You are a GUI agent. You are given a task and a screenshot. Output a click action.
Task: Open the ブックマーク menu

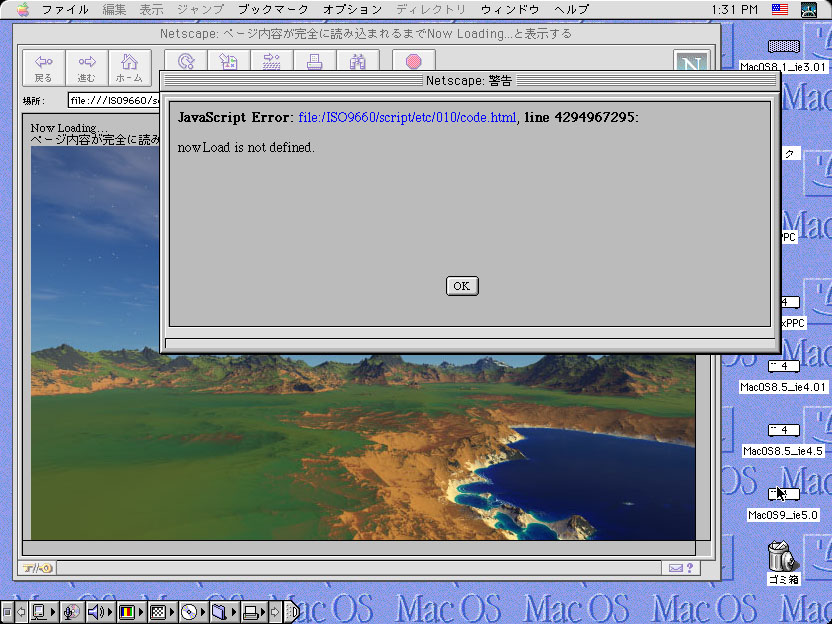click(273, 10)
